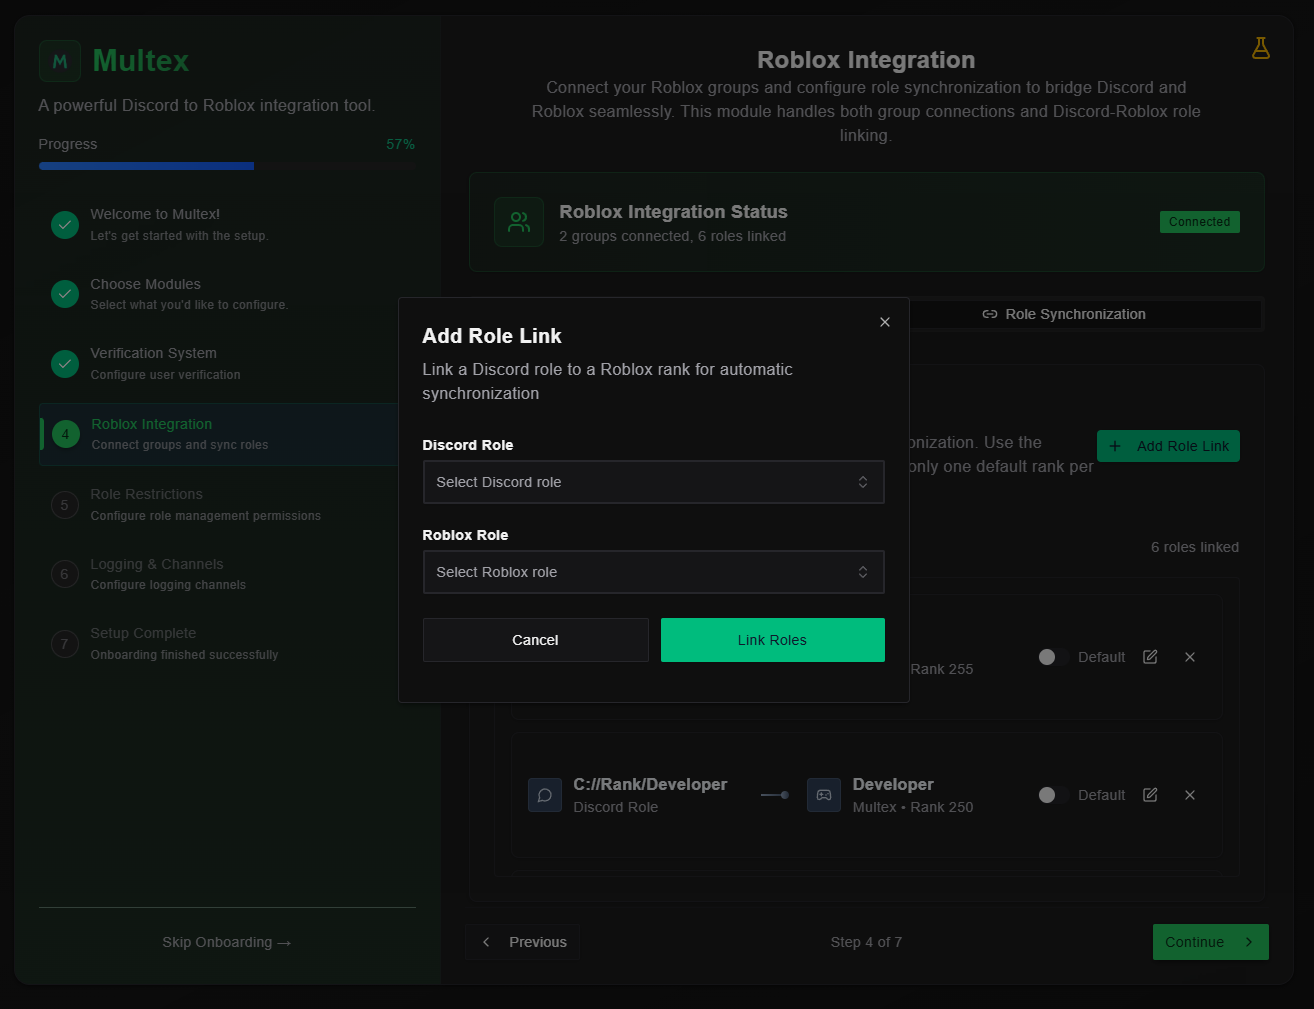The image size is (1314, 1009).
Task: Click the left chevron on Previous
Action: point(486,942)
